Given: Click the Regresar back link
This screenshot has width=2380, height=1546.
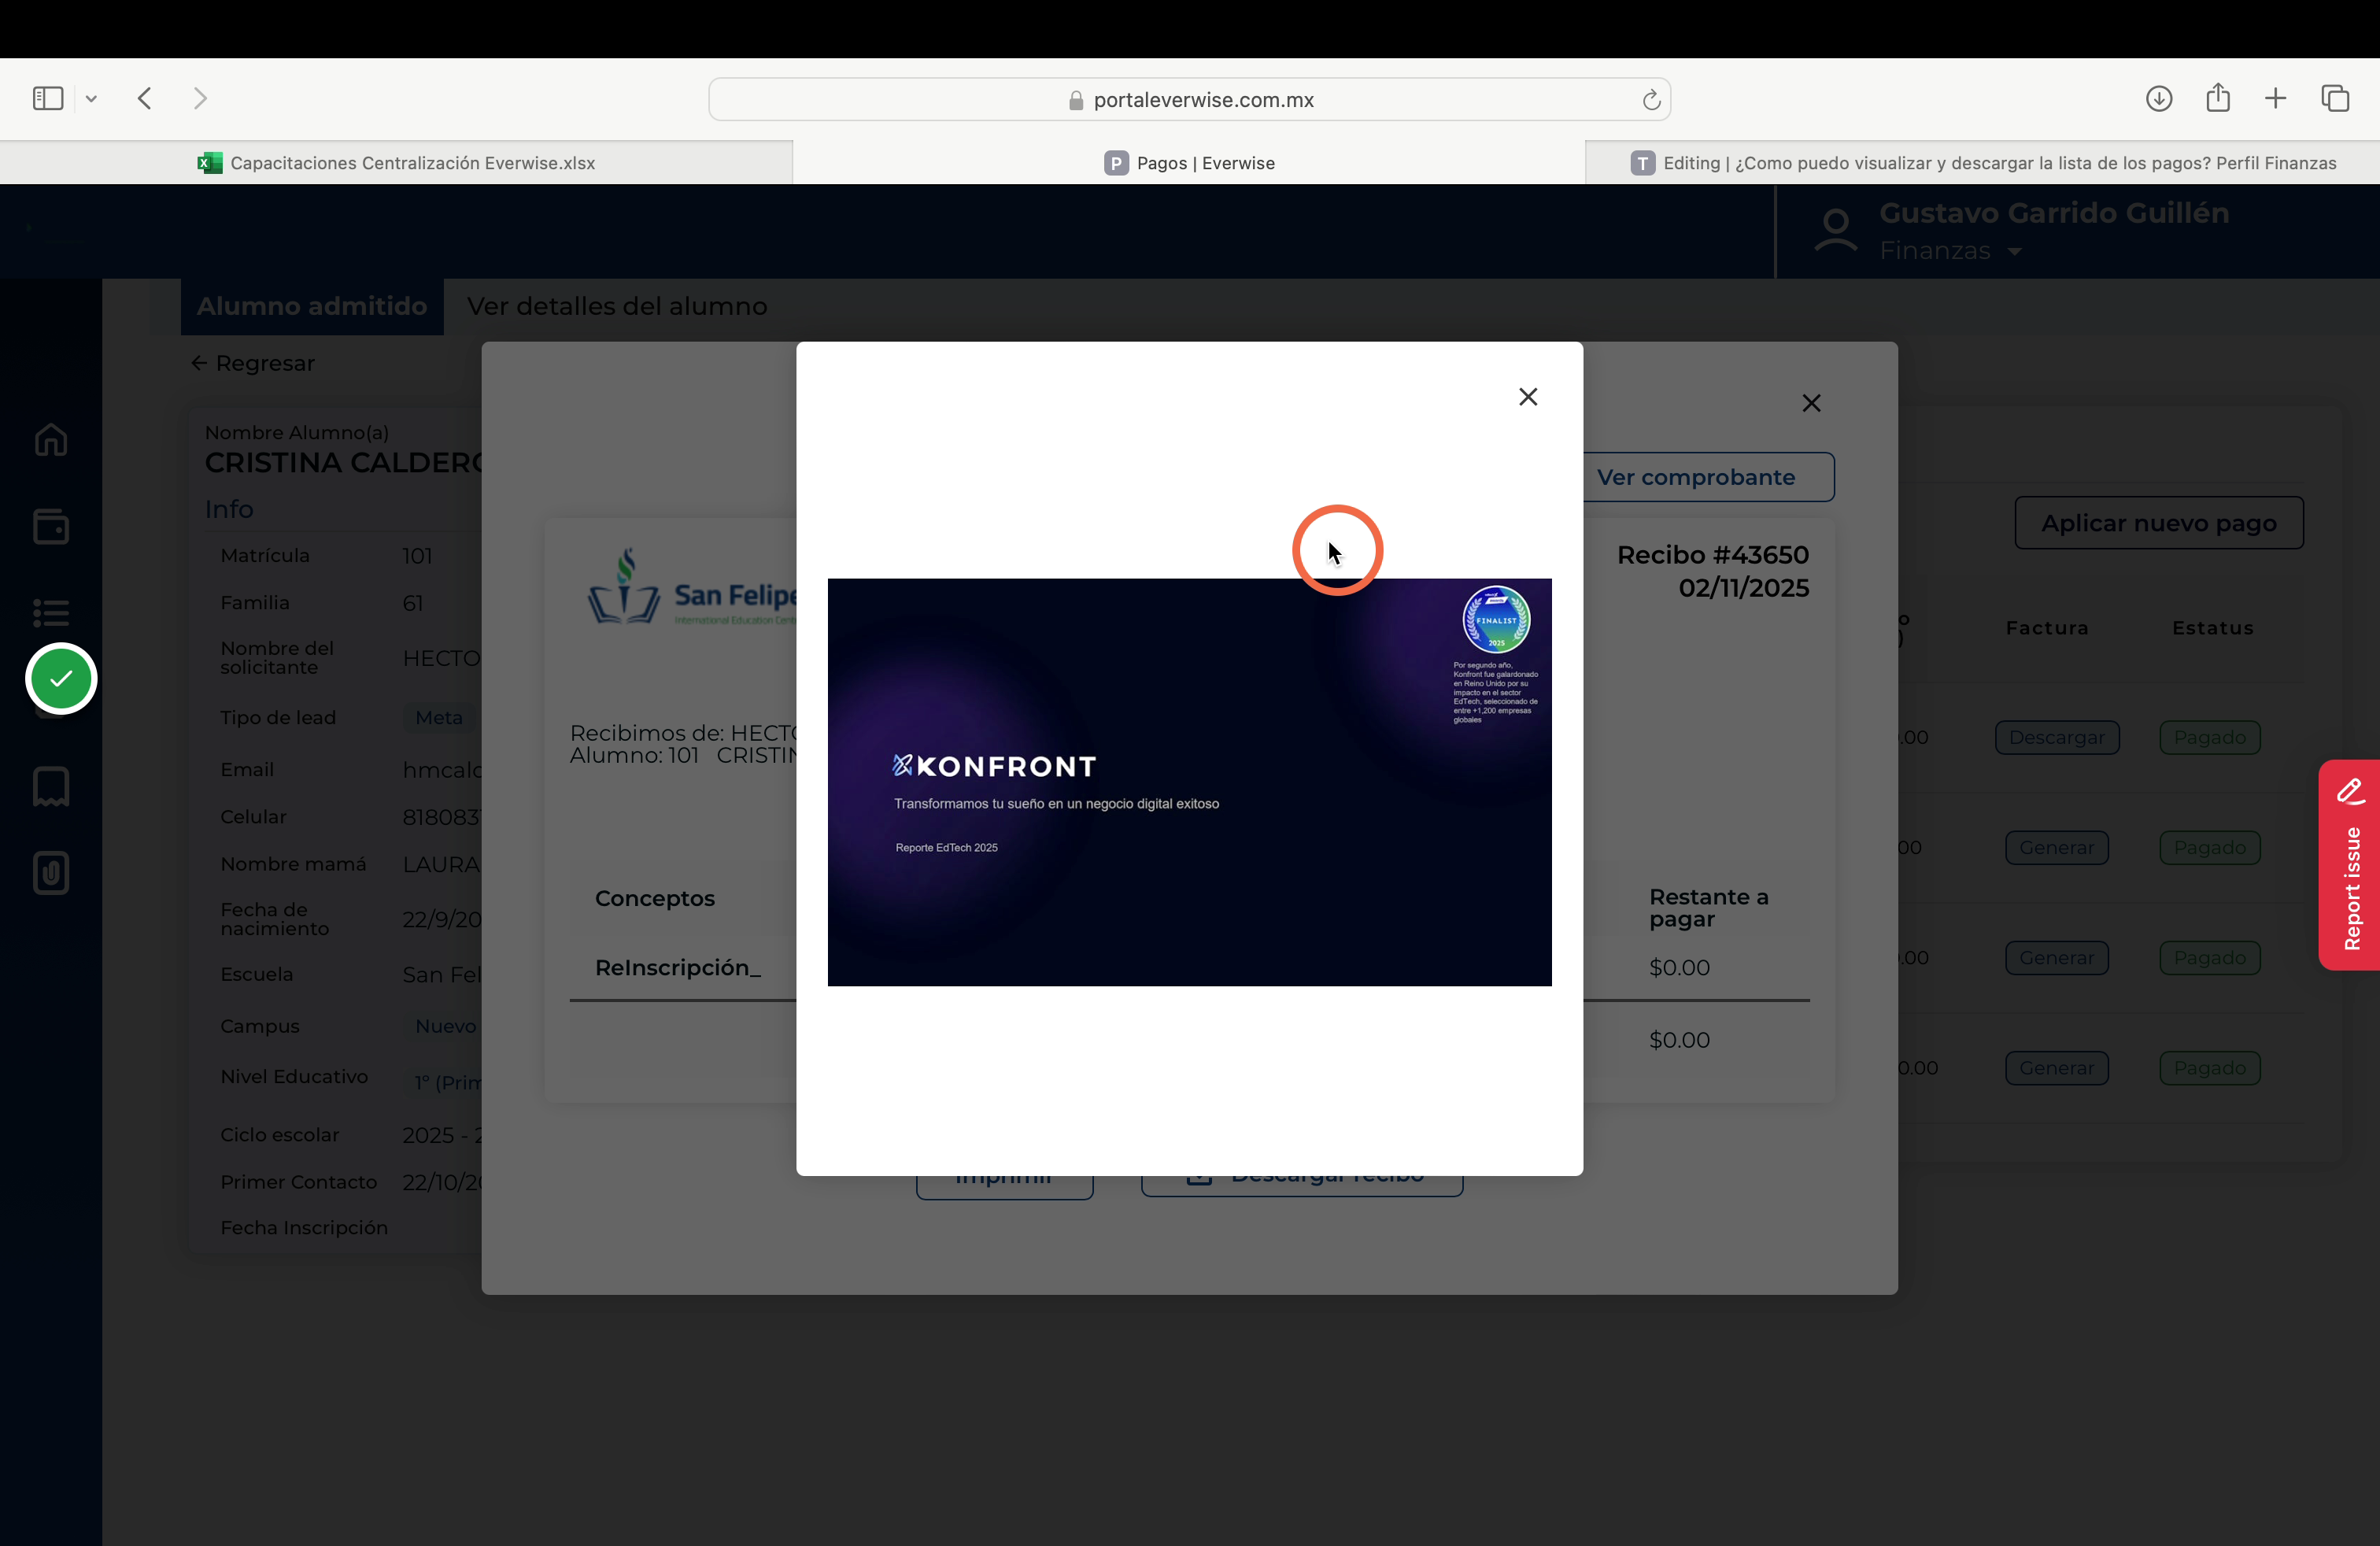Looking at the screenshot, I should click(253, 363).
